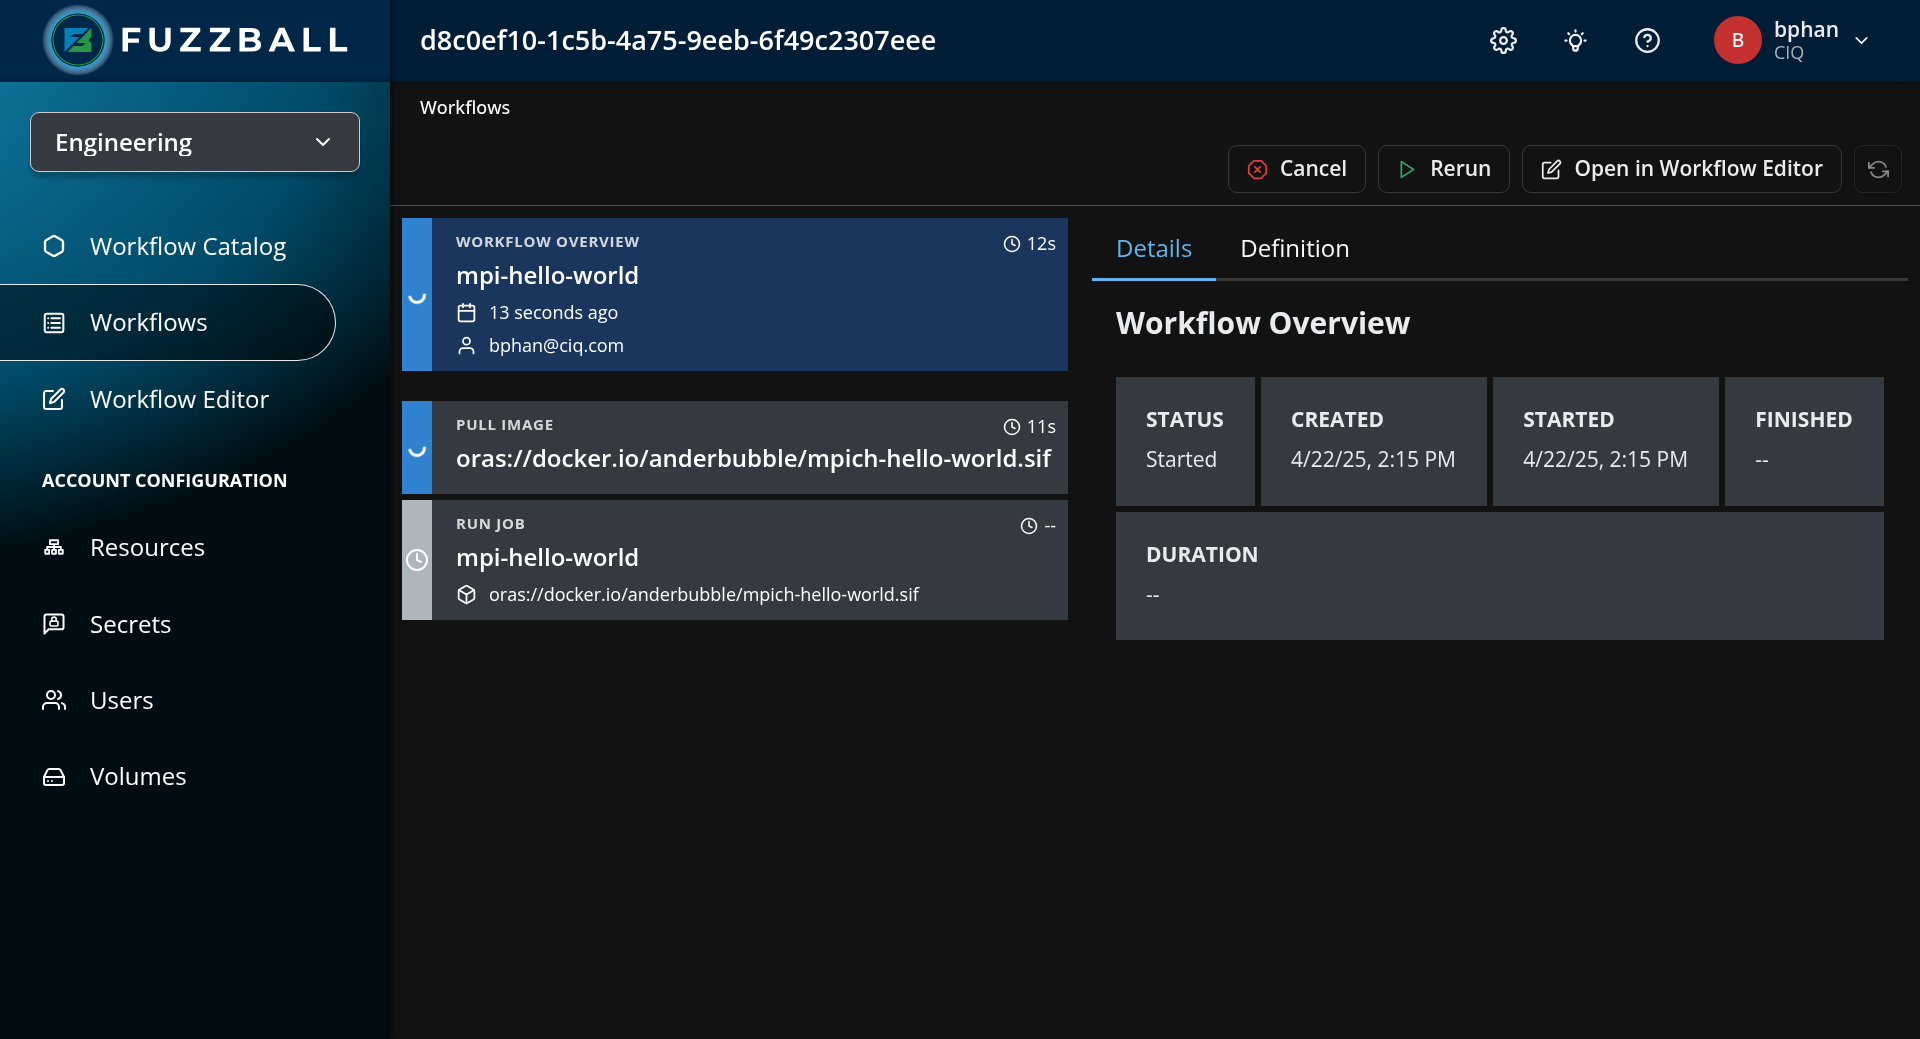Open the help question mark icon

coord(1646,40)
